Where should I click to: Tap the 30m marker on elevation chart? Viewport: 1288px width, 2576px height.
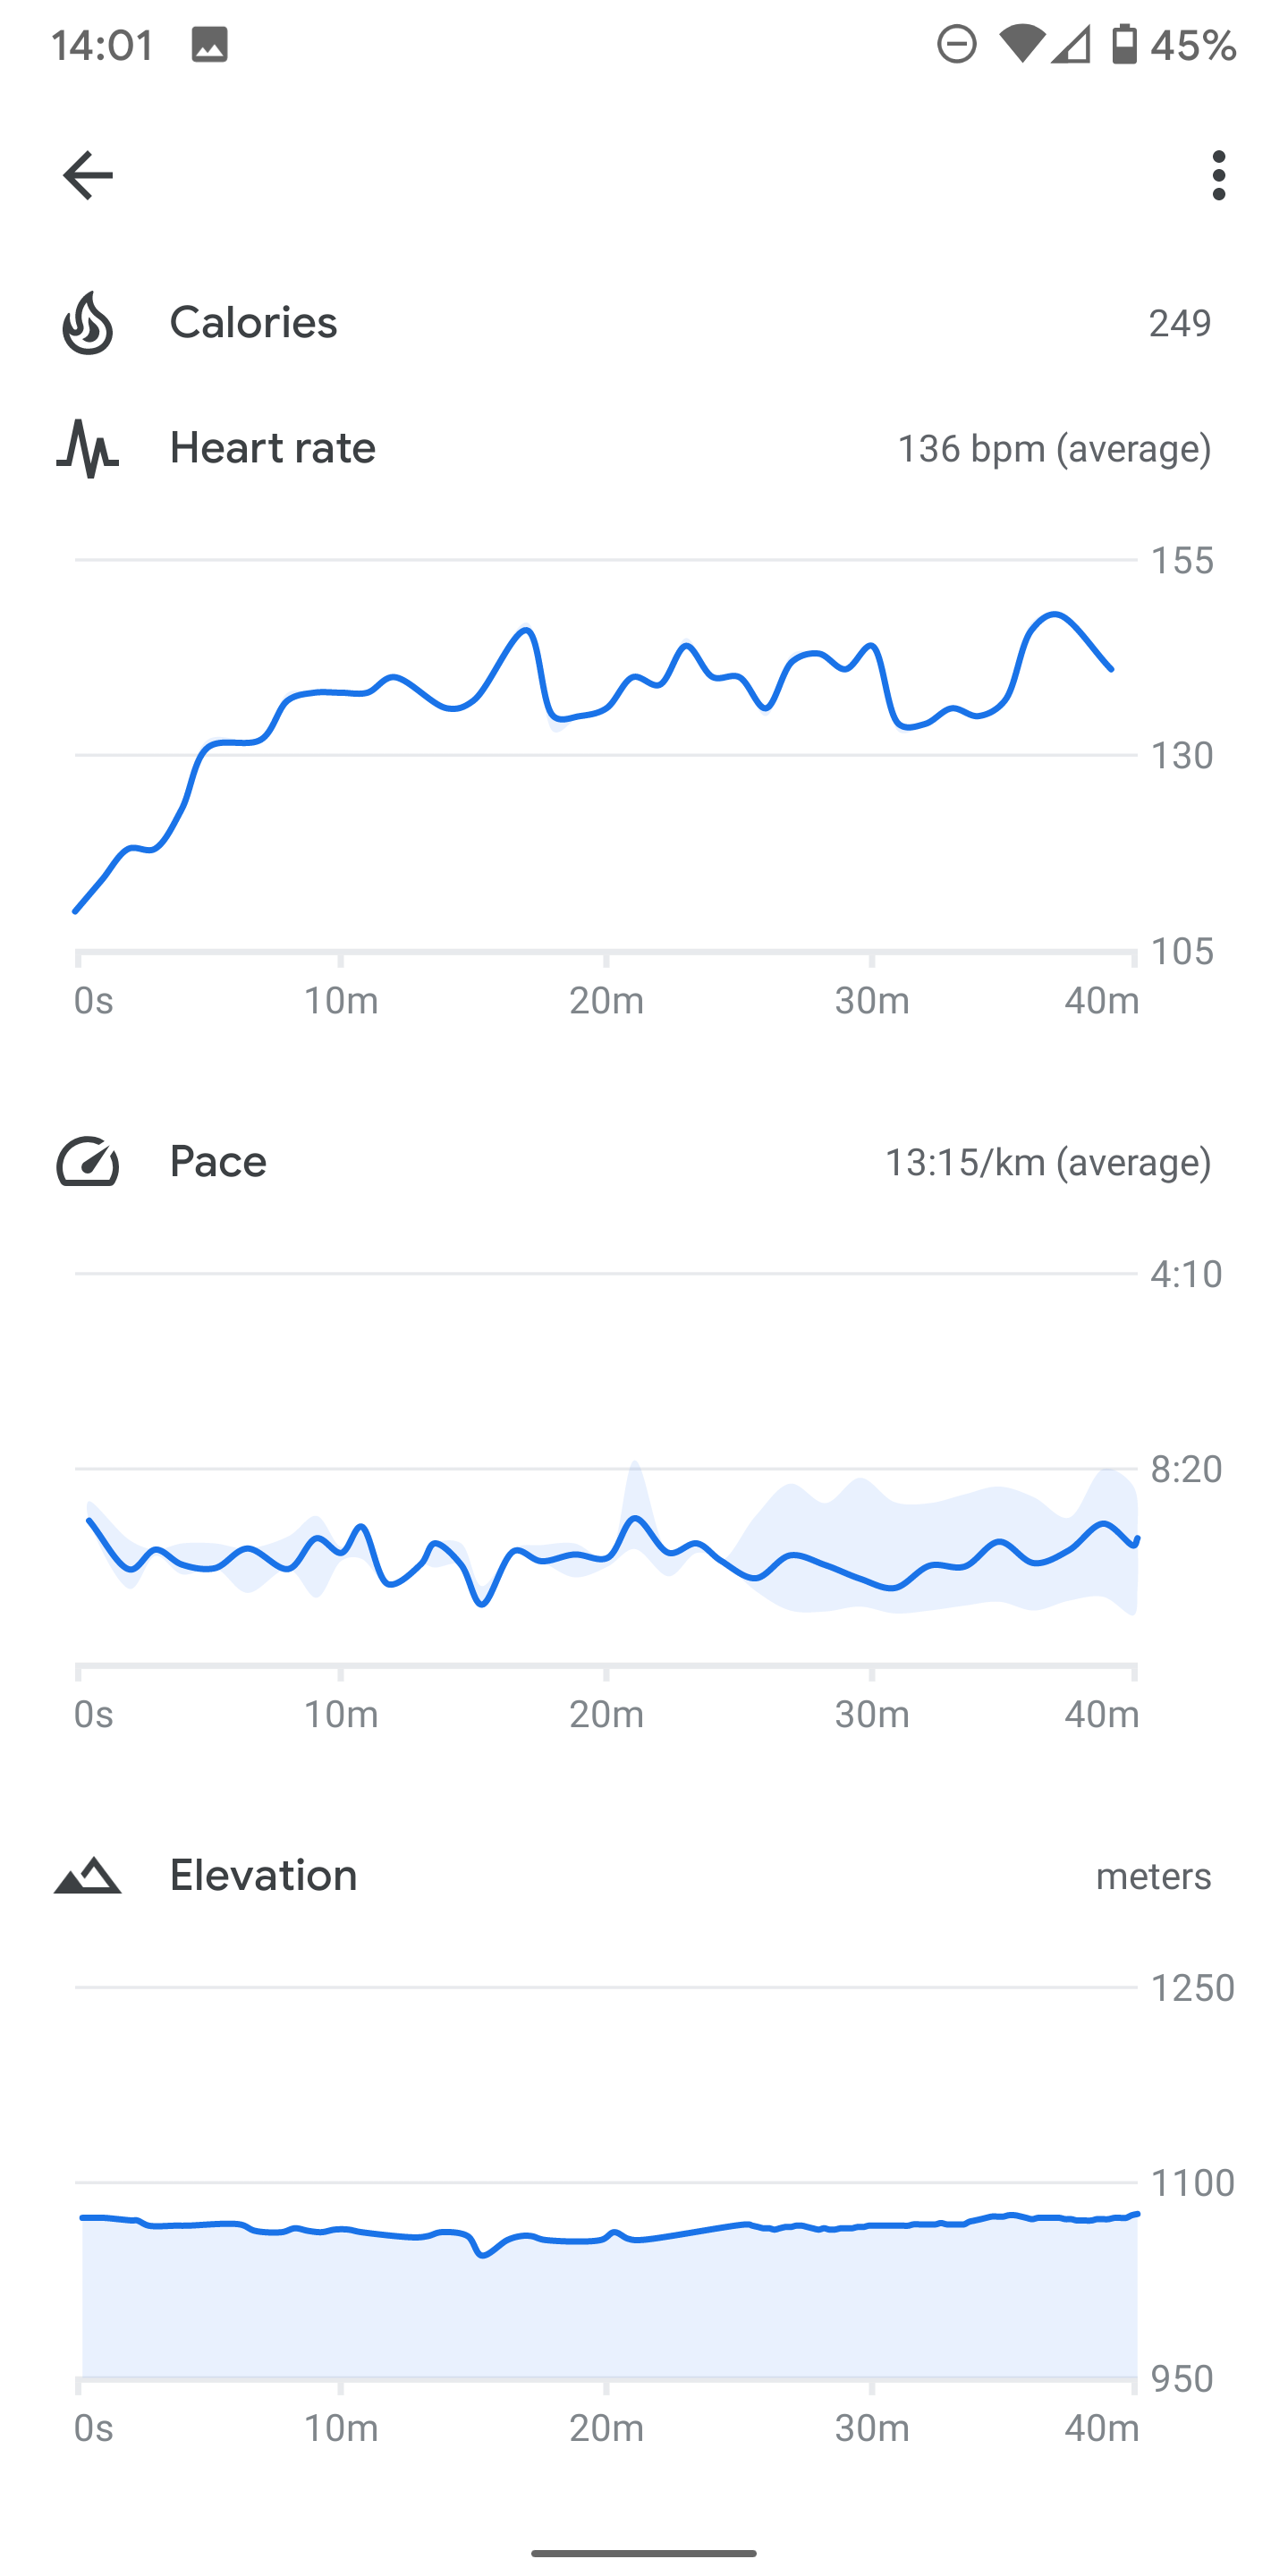pyautogui.click(x=872, y=2428)
